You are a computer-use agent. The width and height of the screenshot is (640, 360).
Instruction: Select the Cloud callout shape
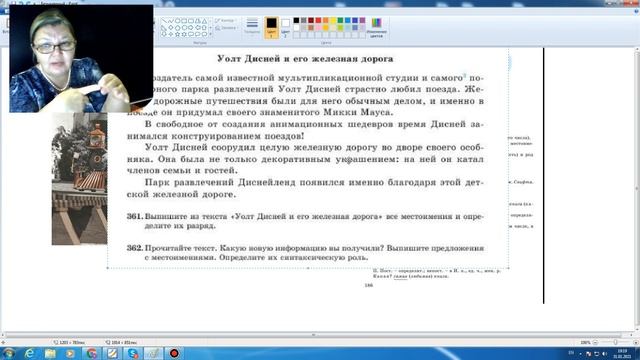coord(204,34)
